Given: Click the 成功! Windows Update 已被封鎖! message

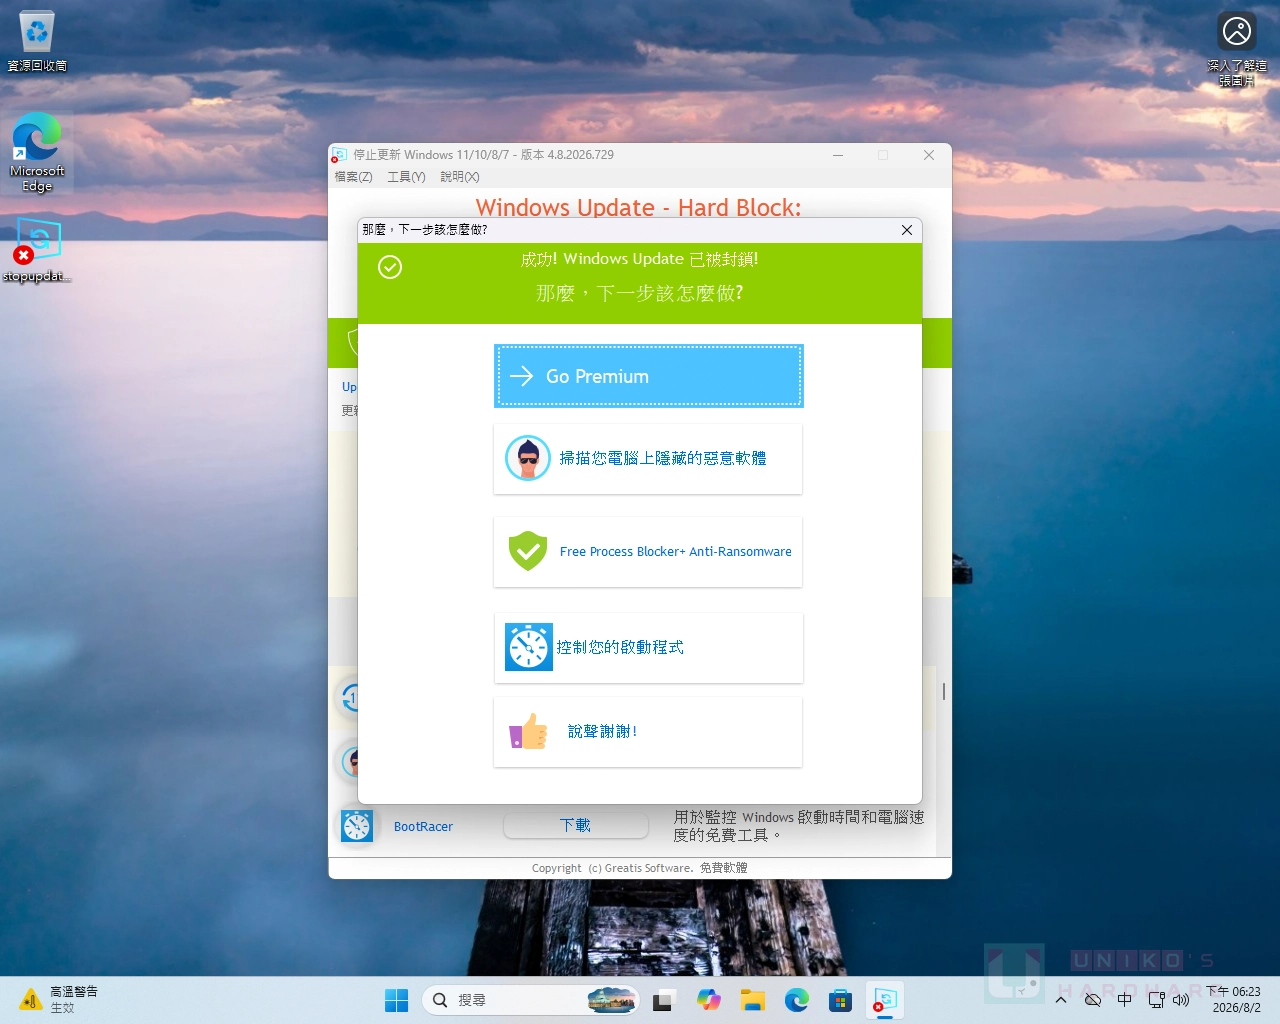Looking at the screenshot, I should click(x=639, y=259).
